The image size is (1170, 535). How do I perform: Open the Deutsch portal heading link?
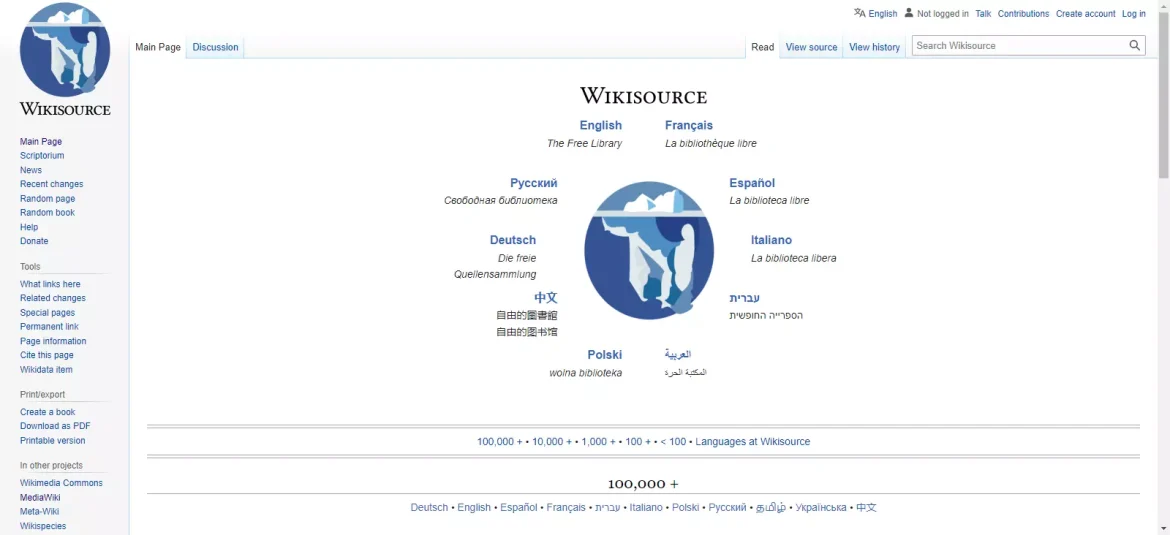513,240
